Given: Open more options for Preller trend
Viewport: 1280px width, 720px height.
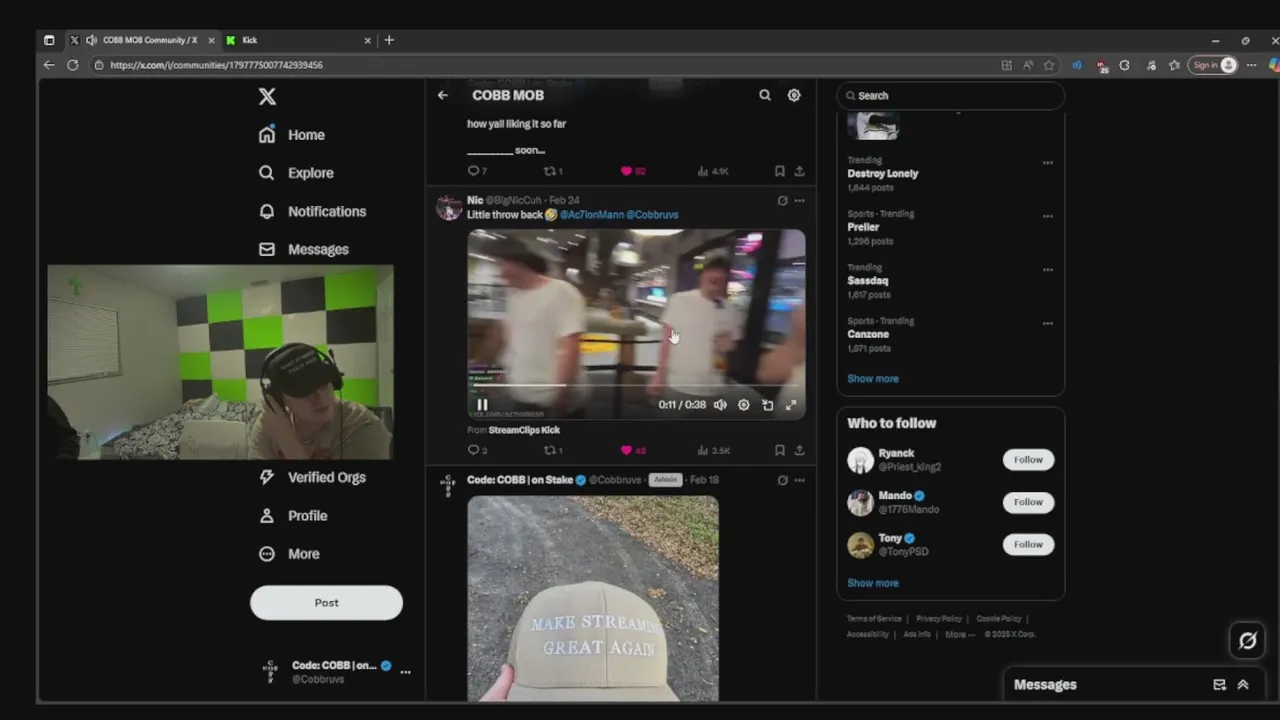Looking at the screenshot, I should pyautogui.click(x=1047, y=216).
